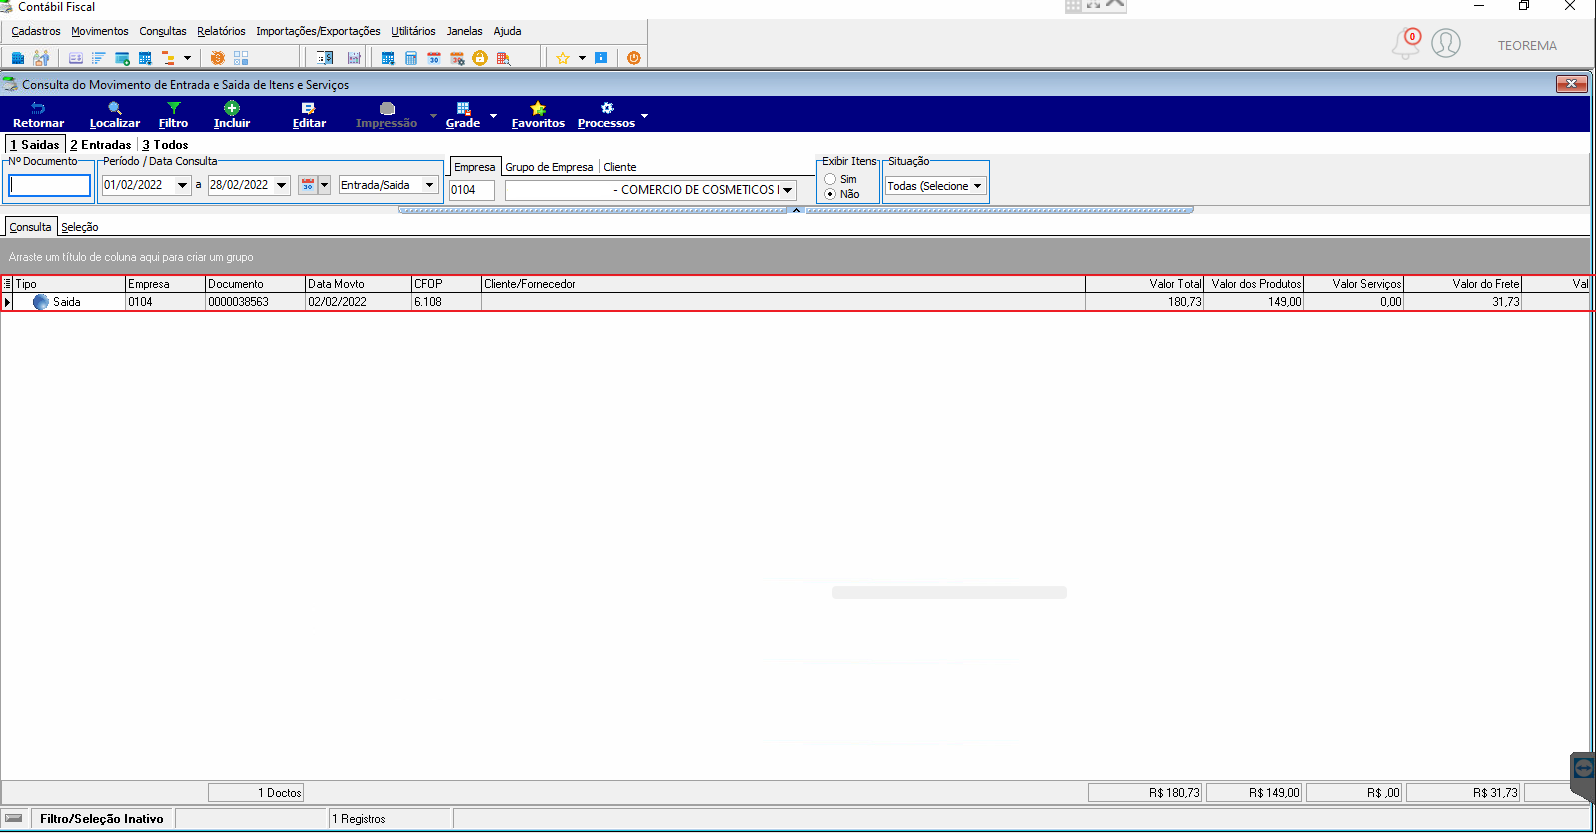
Task: Open the COMERCIO DE COSMETICOS company dropdown
Action: [x=788, y=190]
